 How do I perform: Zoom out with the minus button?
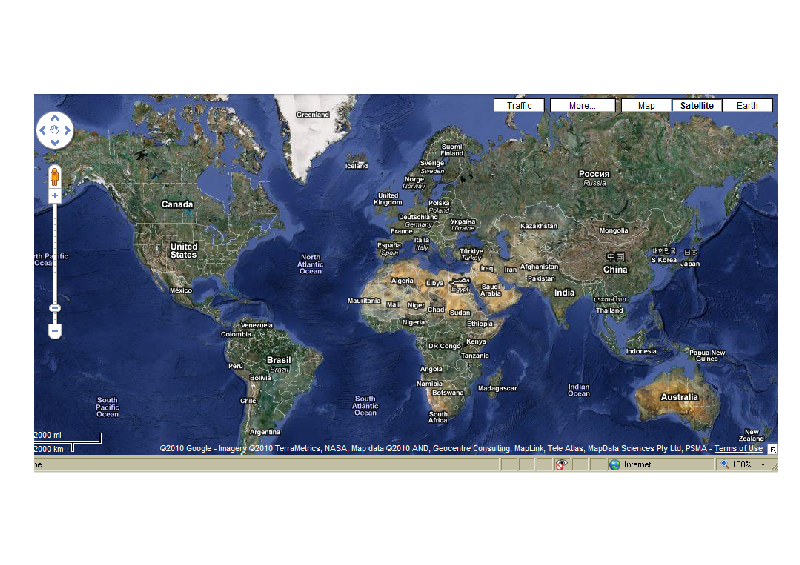55,329
